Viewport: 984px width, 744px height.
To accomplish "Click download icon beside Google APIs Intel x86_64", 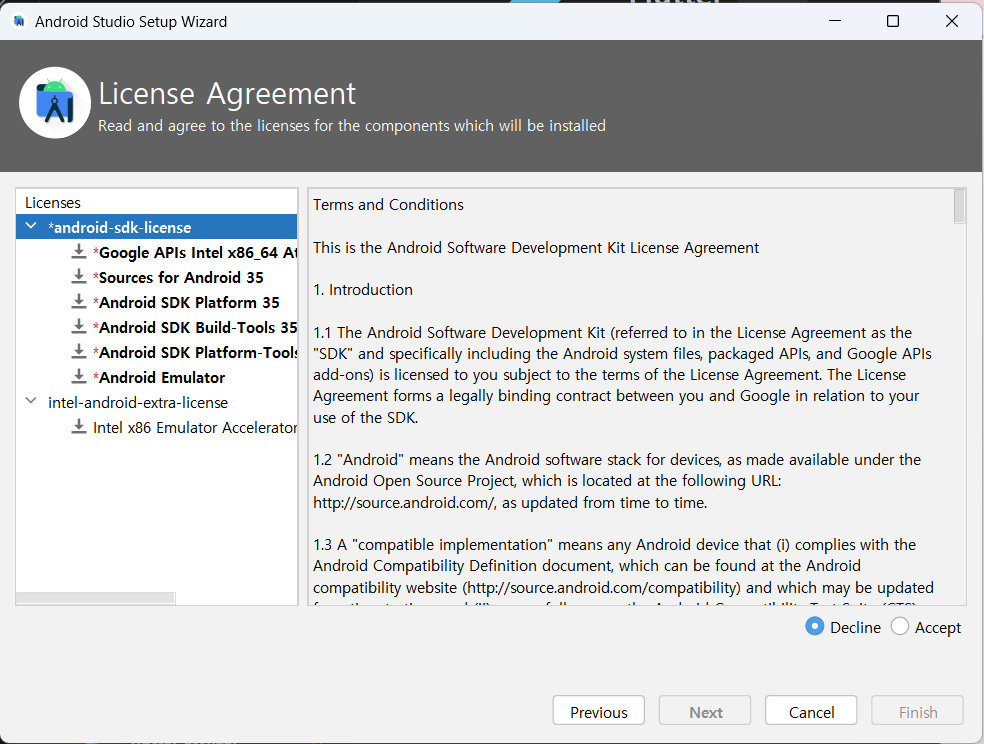I will click(x=78, y=252).
